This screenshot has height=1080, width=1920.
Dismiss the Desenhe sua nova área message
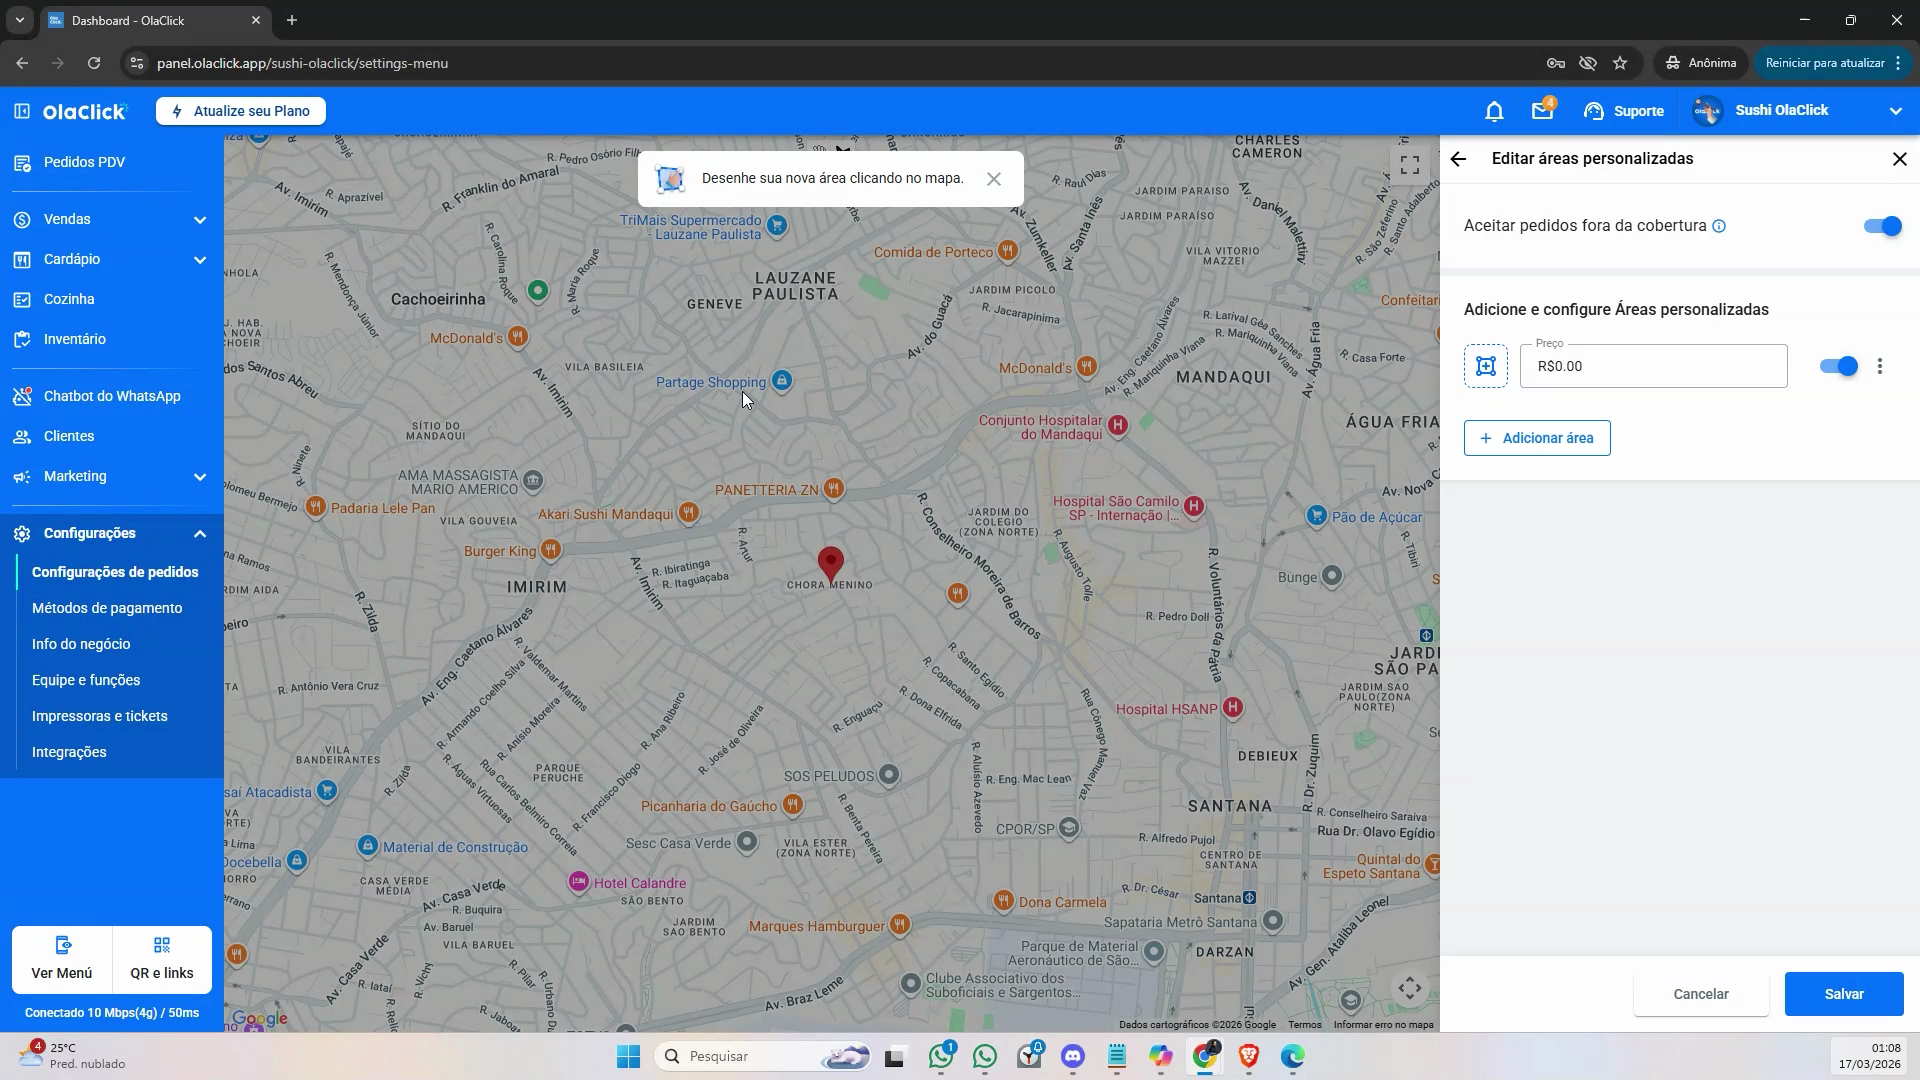click(x=994, y=179)
